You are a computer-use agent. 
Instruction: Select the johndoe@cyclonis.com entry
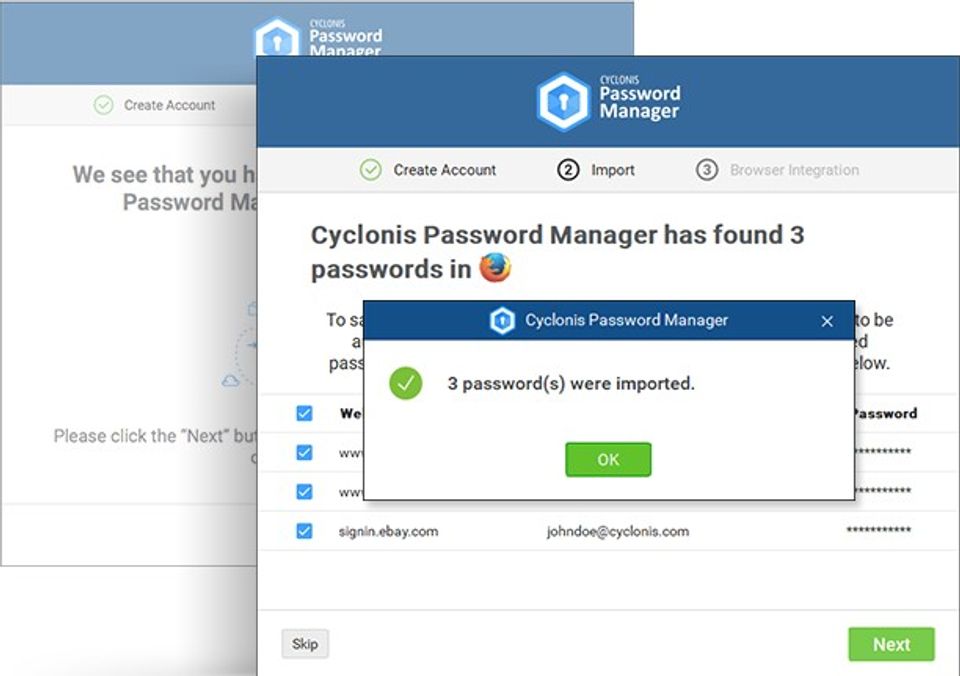click(617, 531)
